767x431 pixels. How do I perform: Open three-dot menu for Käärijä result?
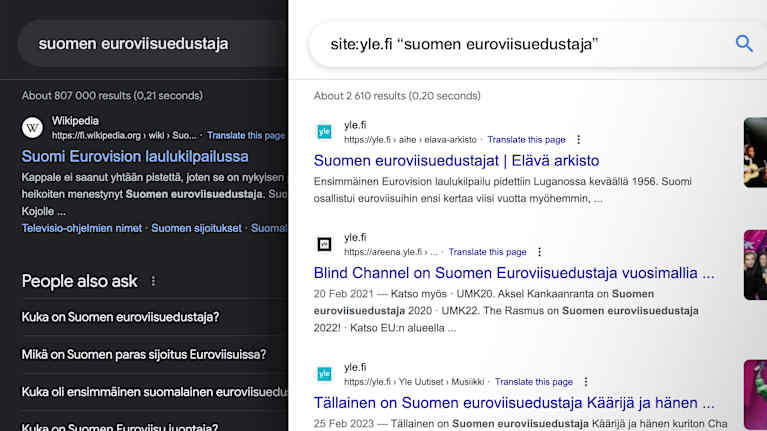coord(586,382)
